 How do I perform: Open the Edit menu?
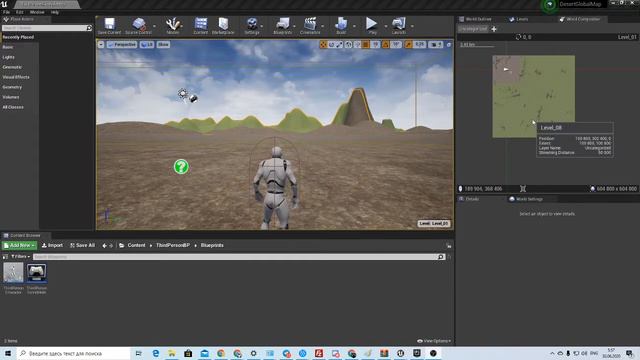[x=20, y=12]
